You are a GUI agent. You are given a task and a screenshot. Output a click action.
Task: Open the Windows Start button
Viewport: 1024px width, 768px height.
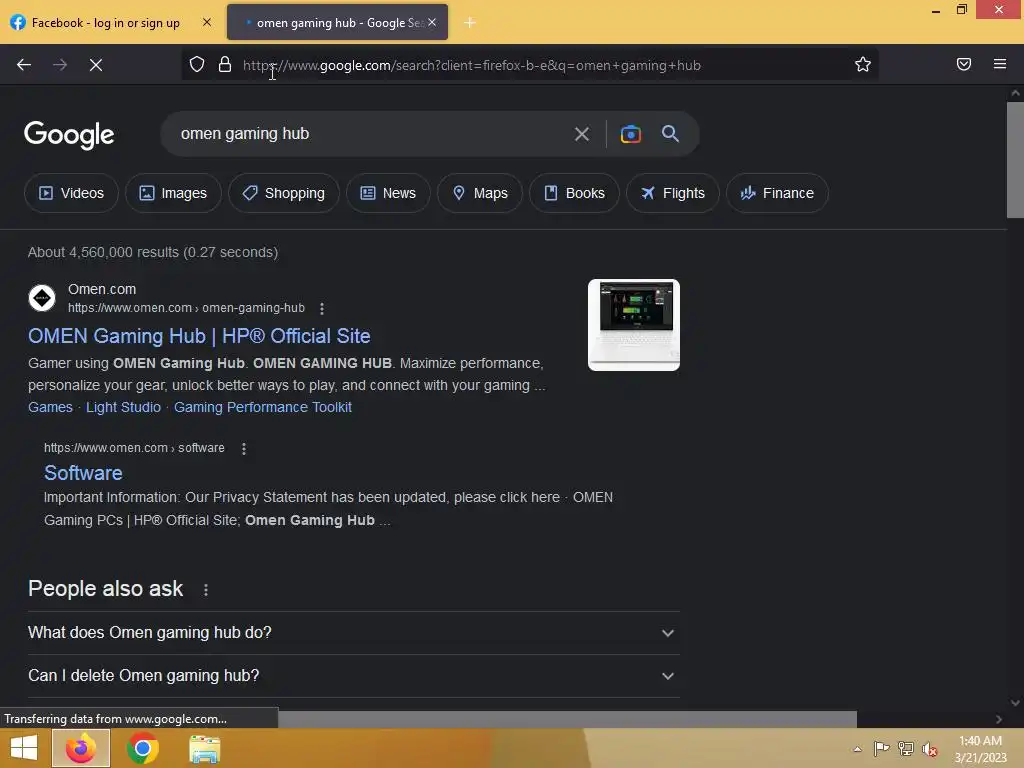coord(24,748)
